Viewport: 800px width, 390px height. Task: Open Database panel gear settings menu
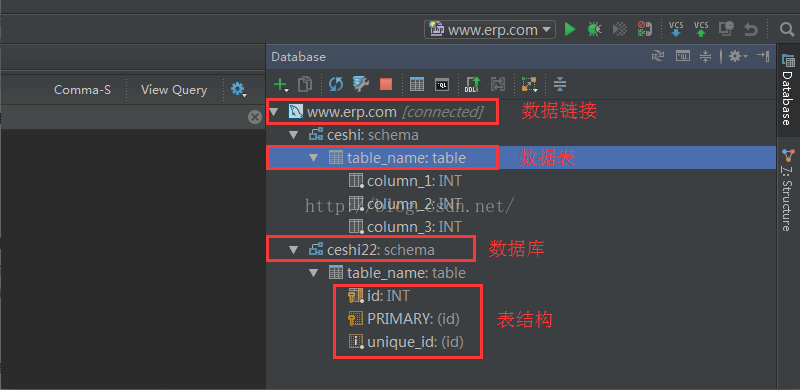point(737,56)
